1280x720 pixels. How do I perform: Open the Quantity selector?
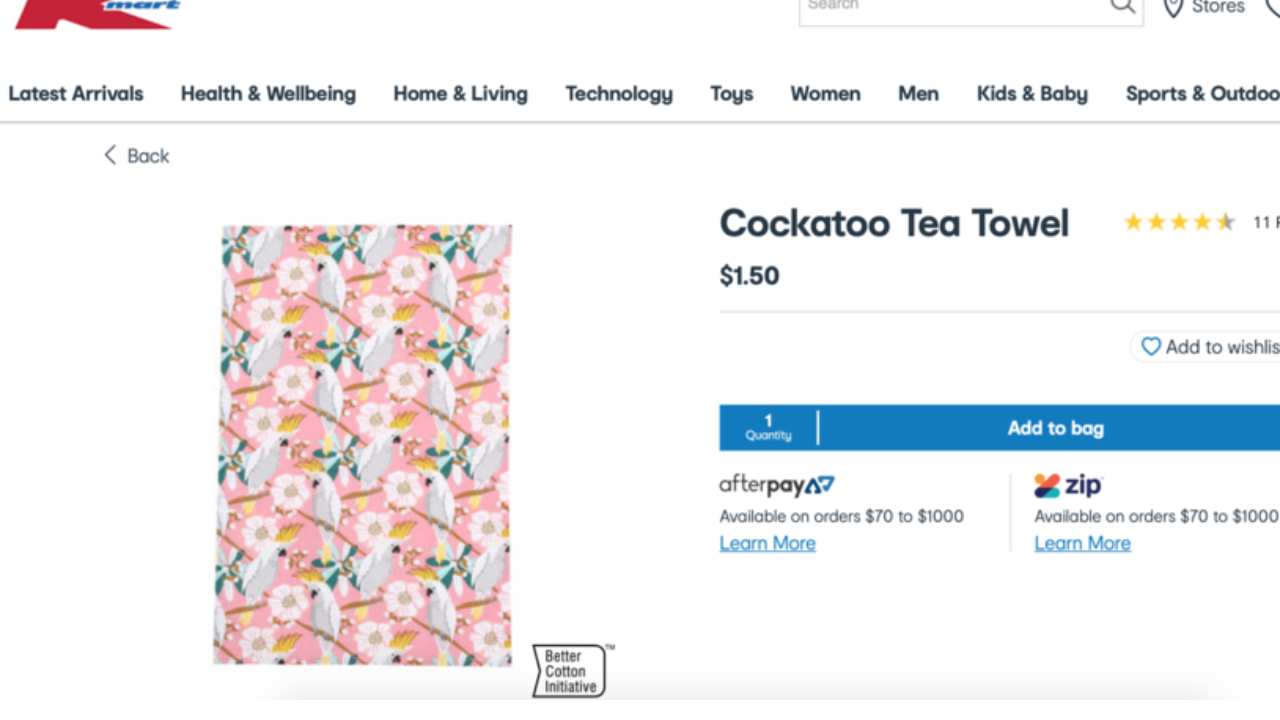768,428
